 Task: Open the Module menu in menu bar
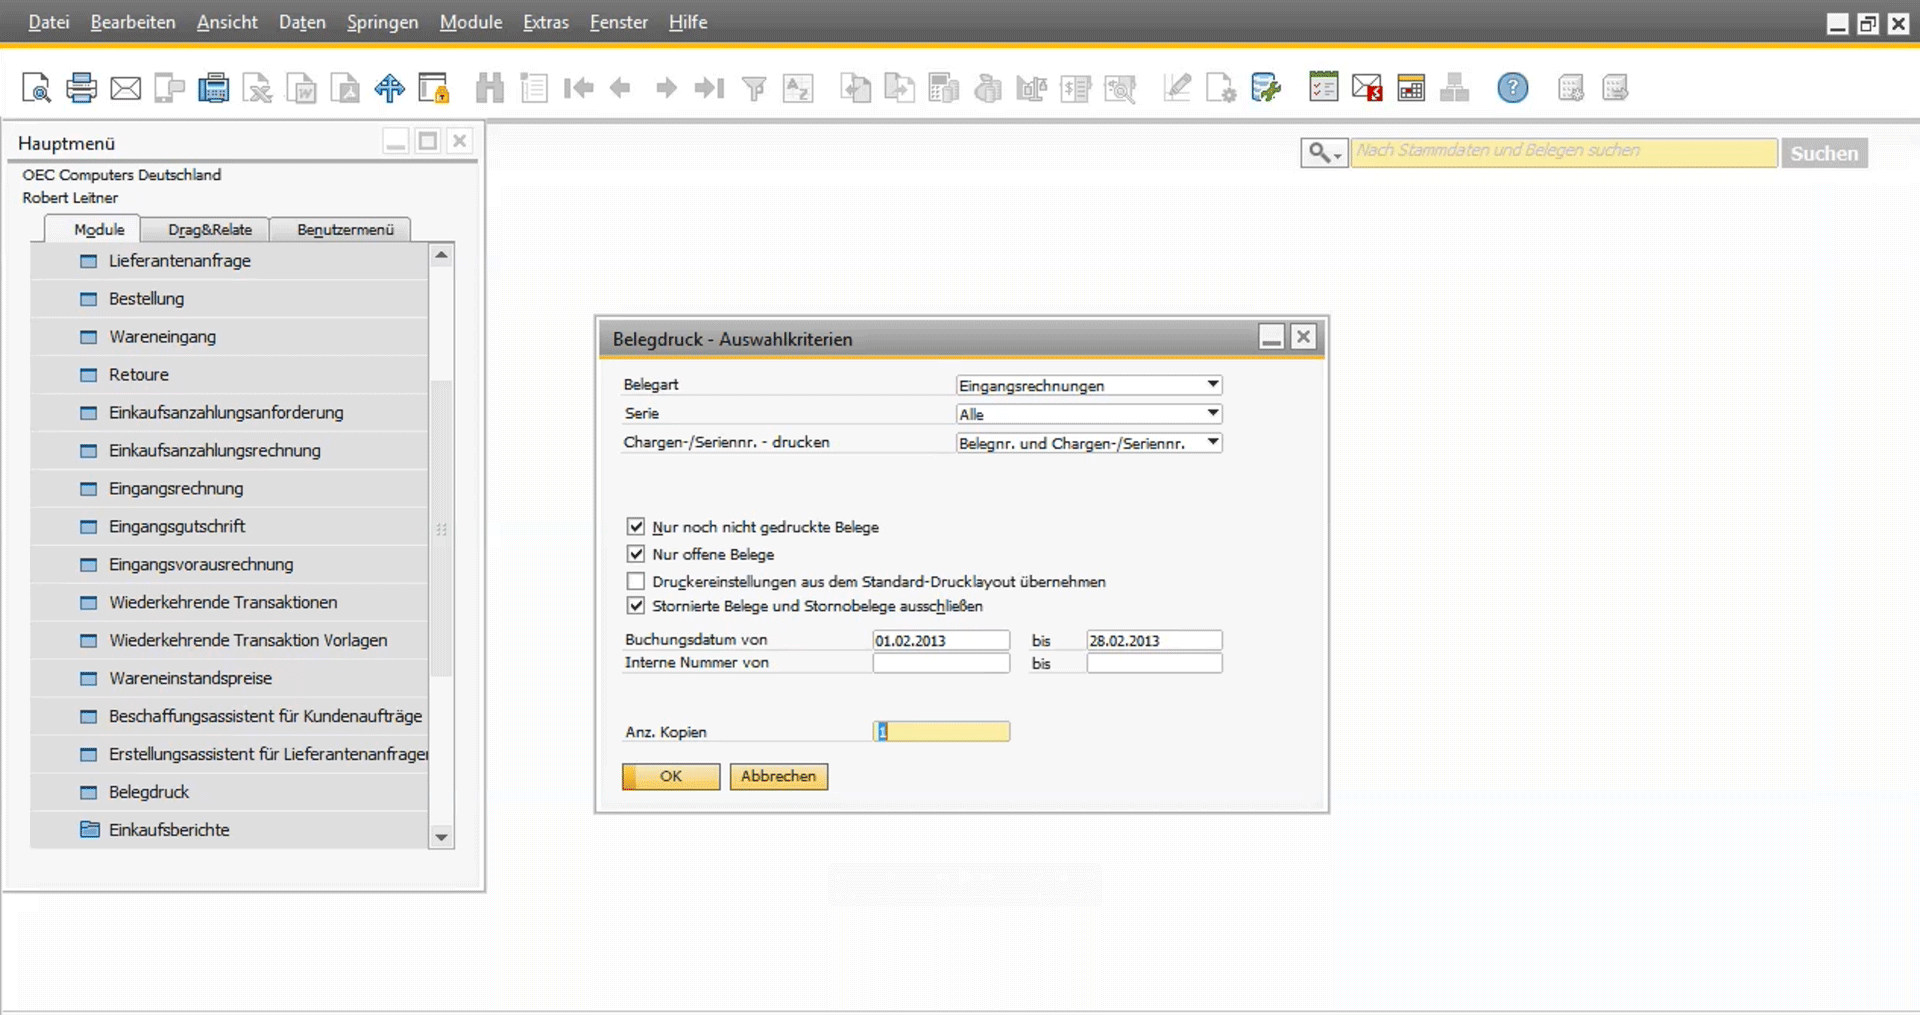(471, 22)
